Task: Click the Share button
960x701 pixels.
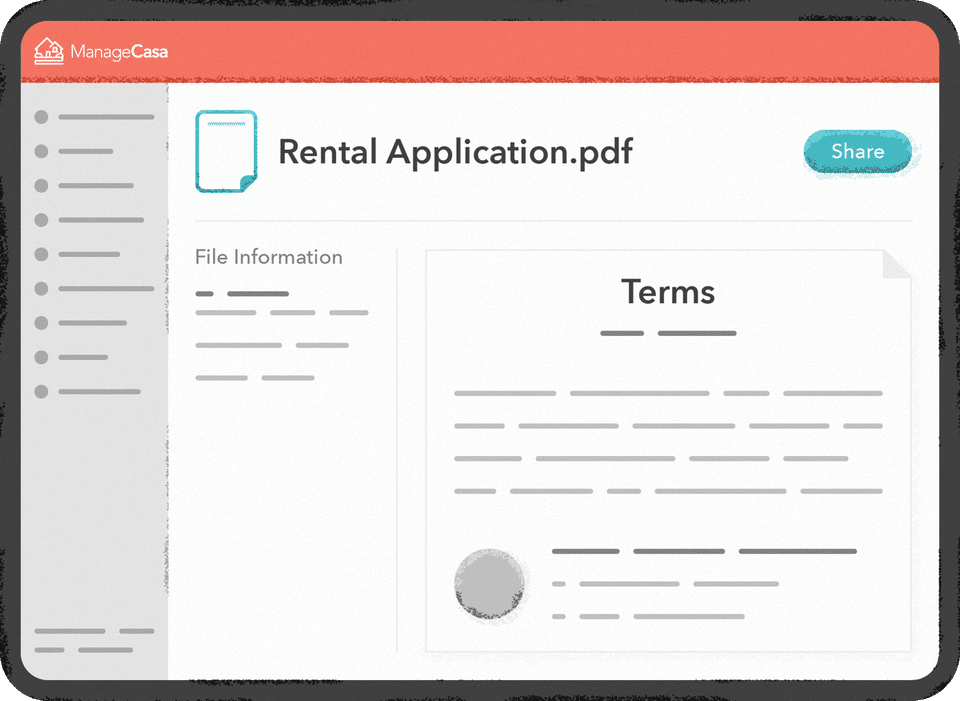Action: (858, 151)
